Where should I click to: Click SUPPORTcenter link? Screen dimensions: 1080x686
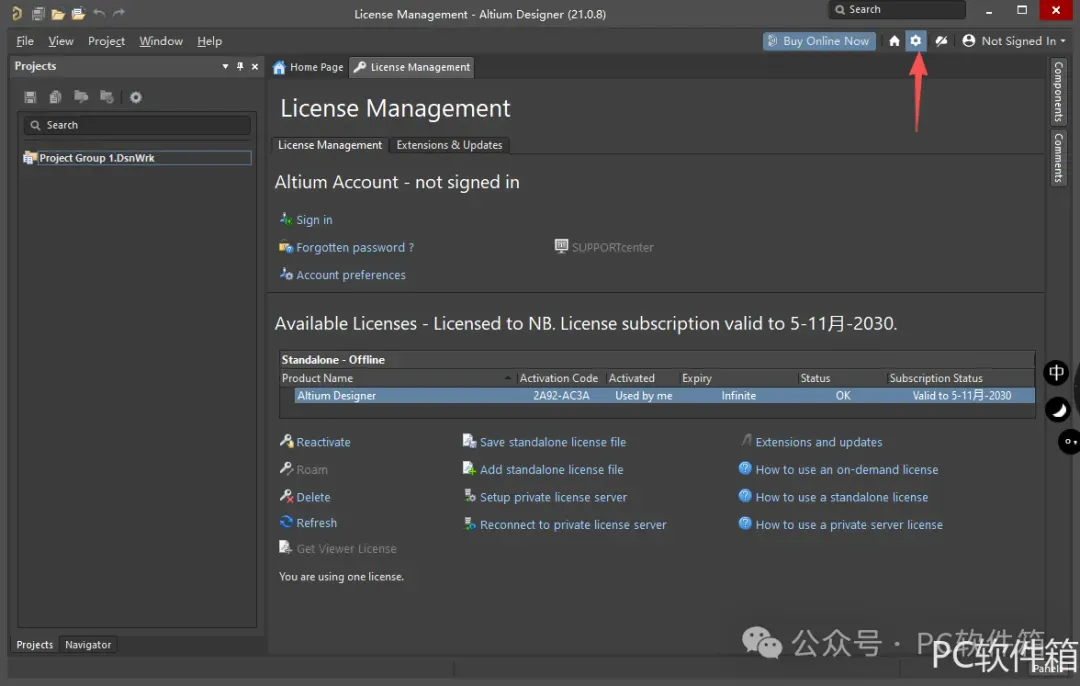[612, 247]
